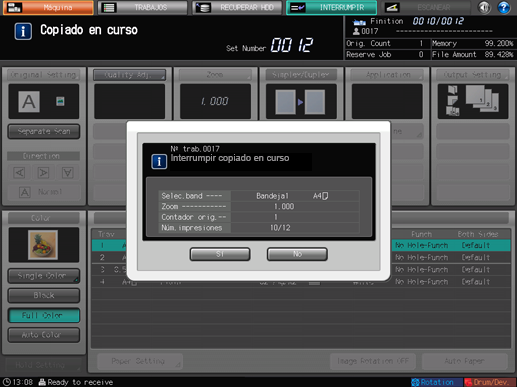Click the info icon in dialog

click(159, 161)
